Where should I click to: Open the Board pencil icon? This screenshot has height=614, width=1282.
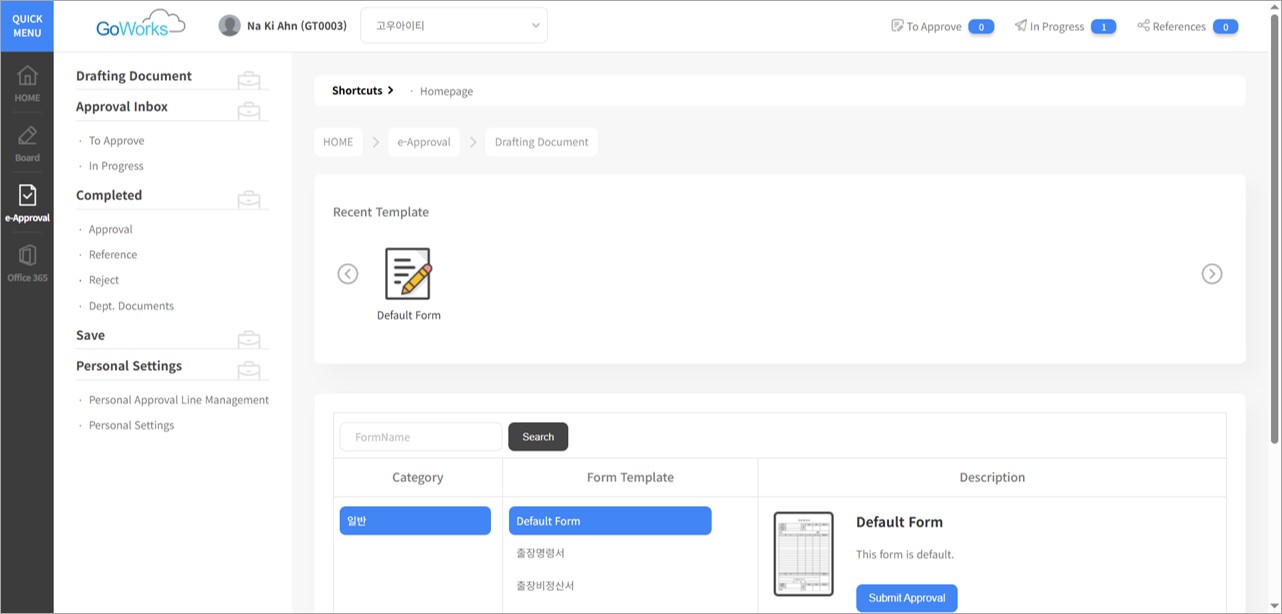[27, 136]
